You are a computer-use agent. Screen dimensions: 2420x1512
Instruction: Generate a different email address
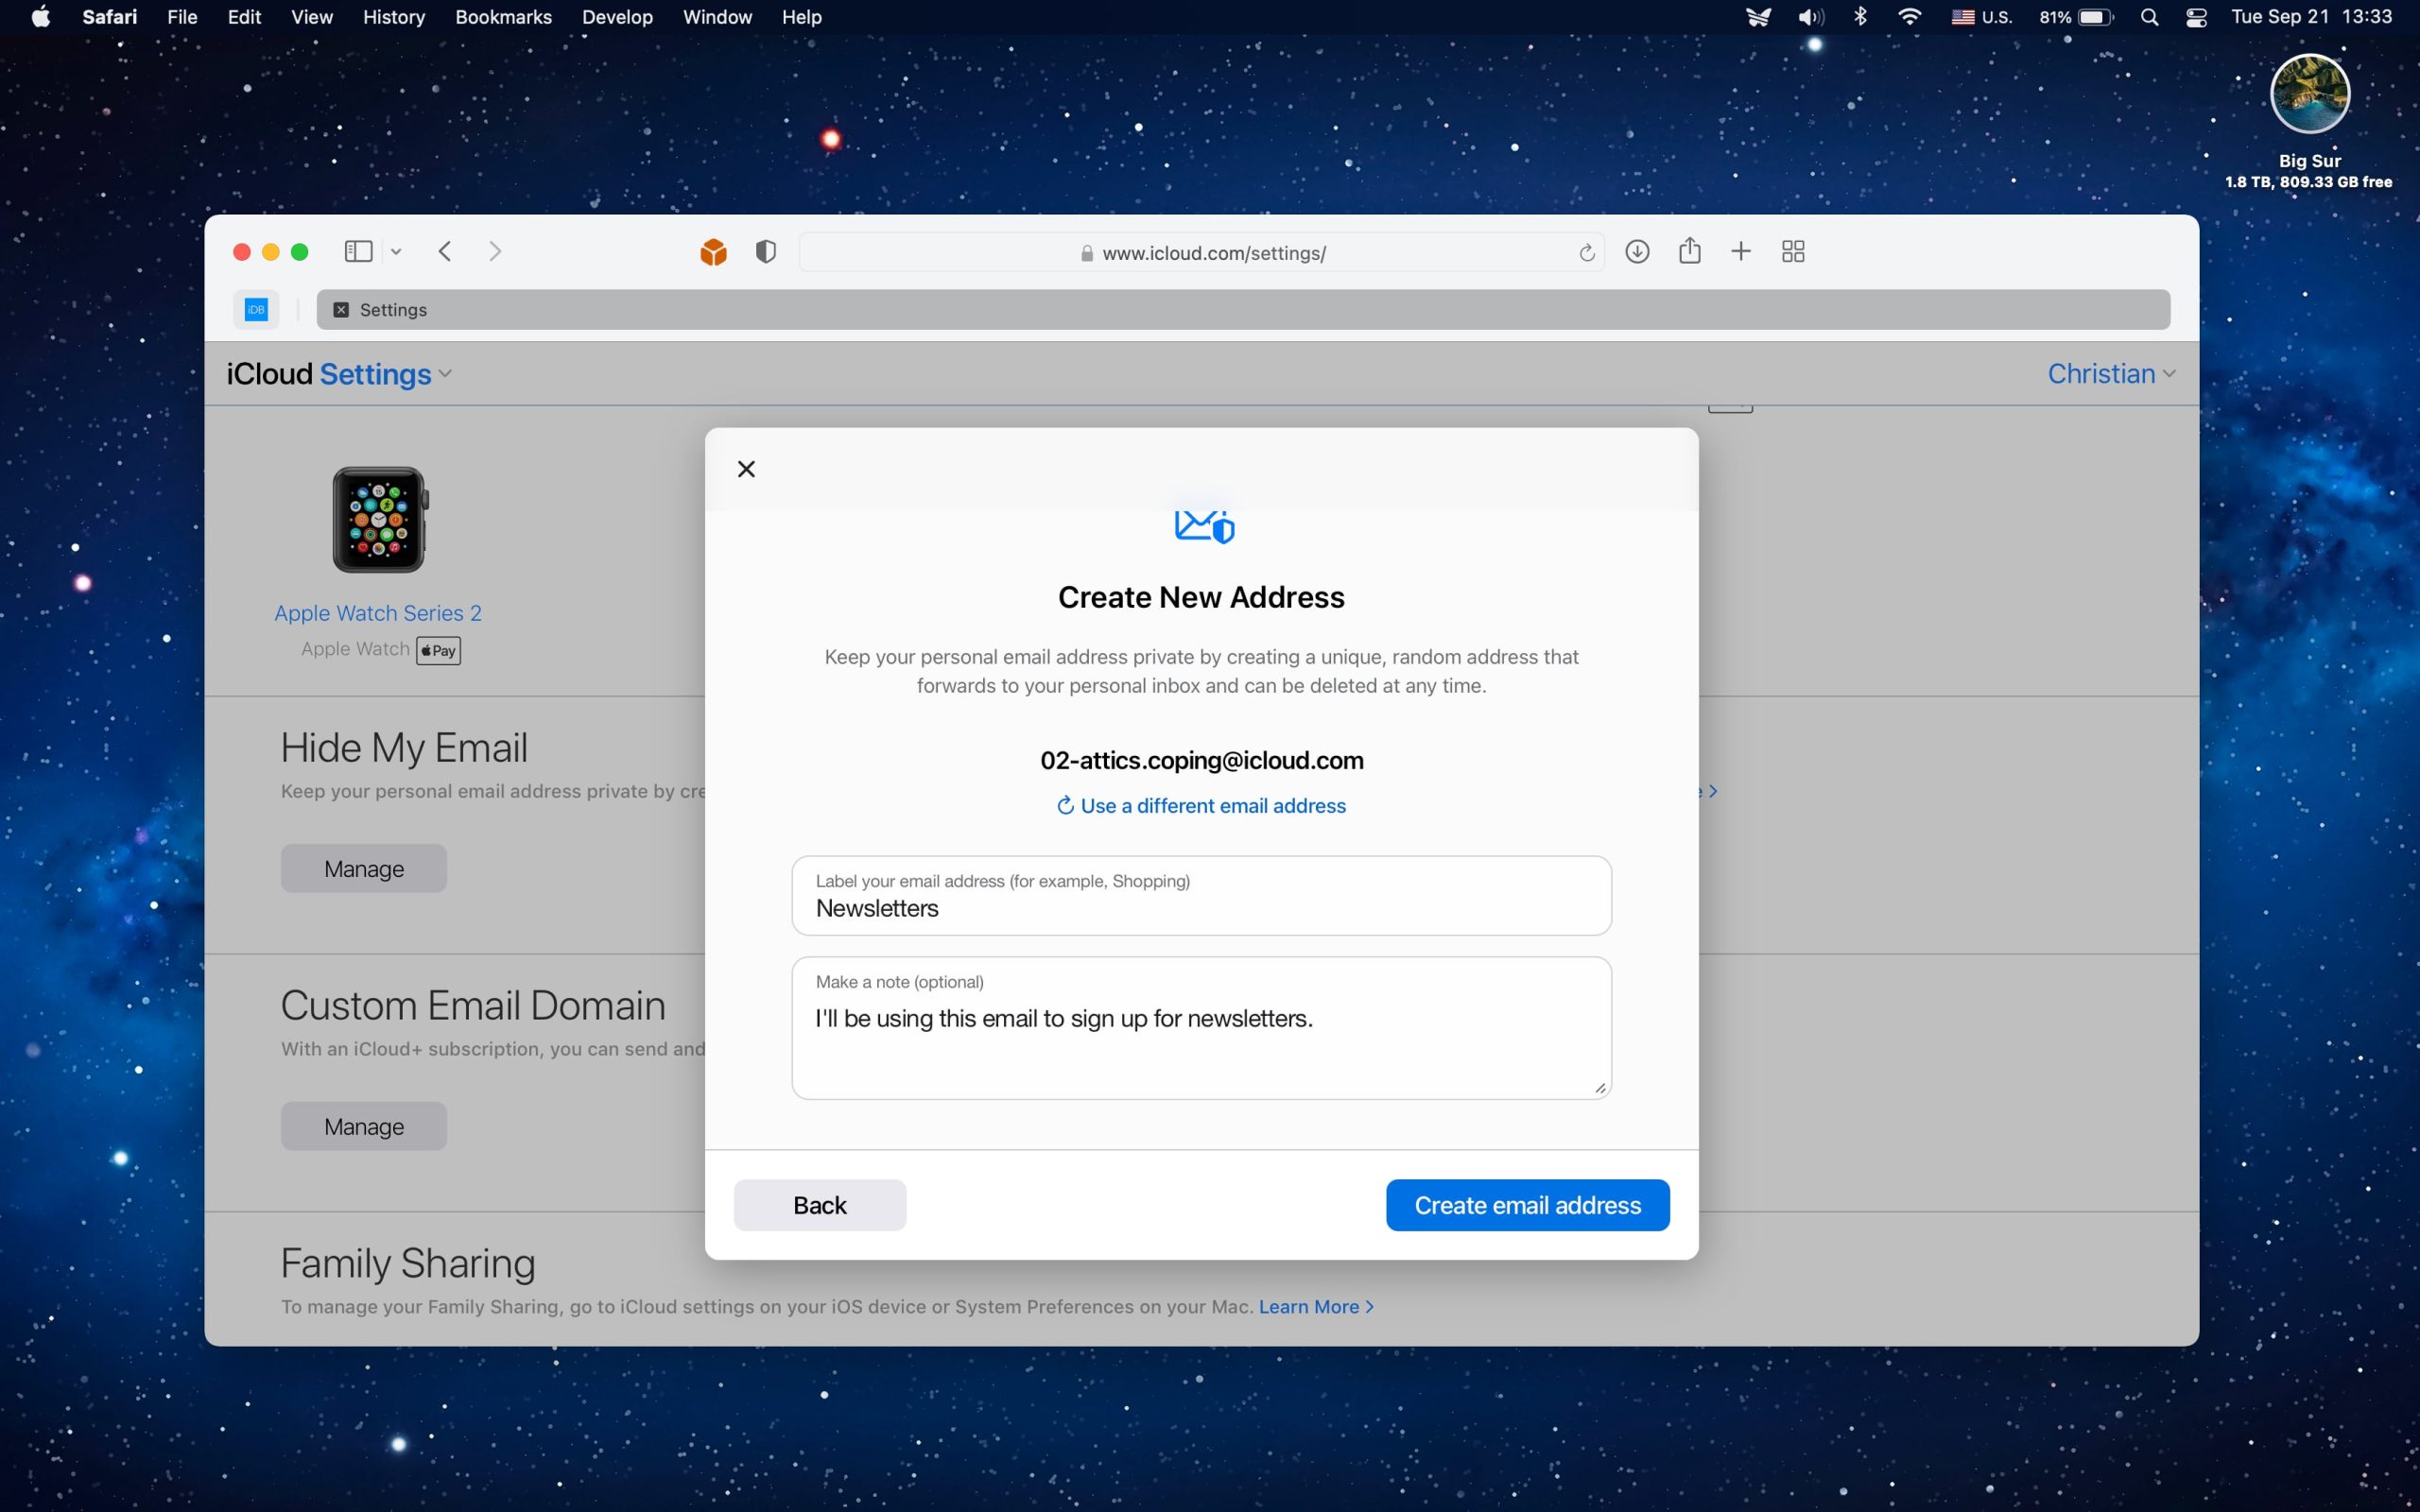(x=1201, y=806)
